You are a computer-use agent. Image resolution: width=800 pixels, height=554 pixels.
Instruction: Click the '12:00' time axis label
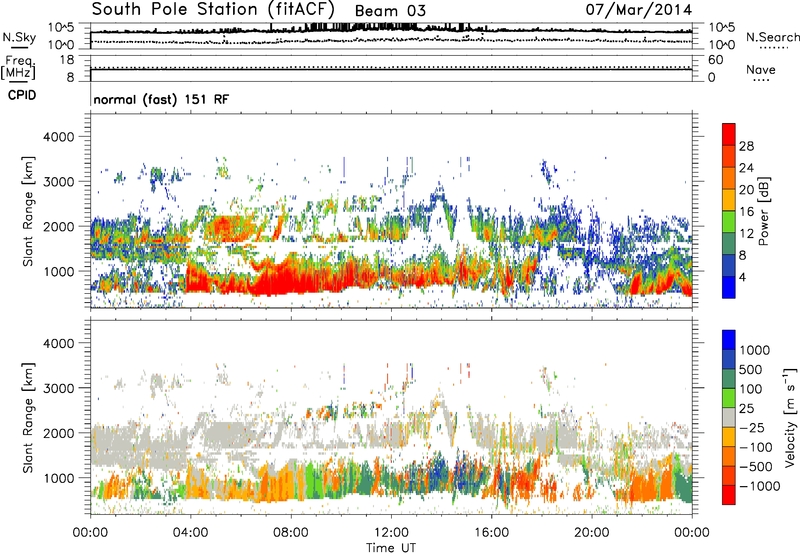391,533
